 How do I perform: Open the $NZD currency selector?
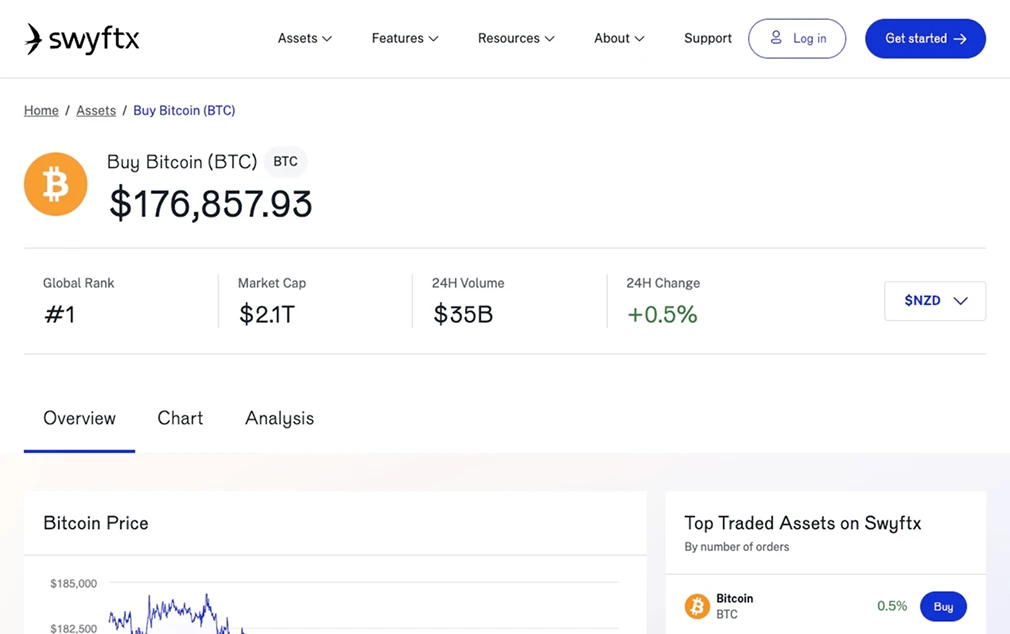(935, 301)
